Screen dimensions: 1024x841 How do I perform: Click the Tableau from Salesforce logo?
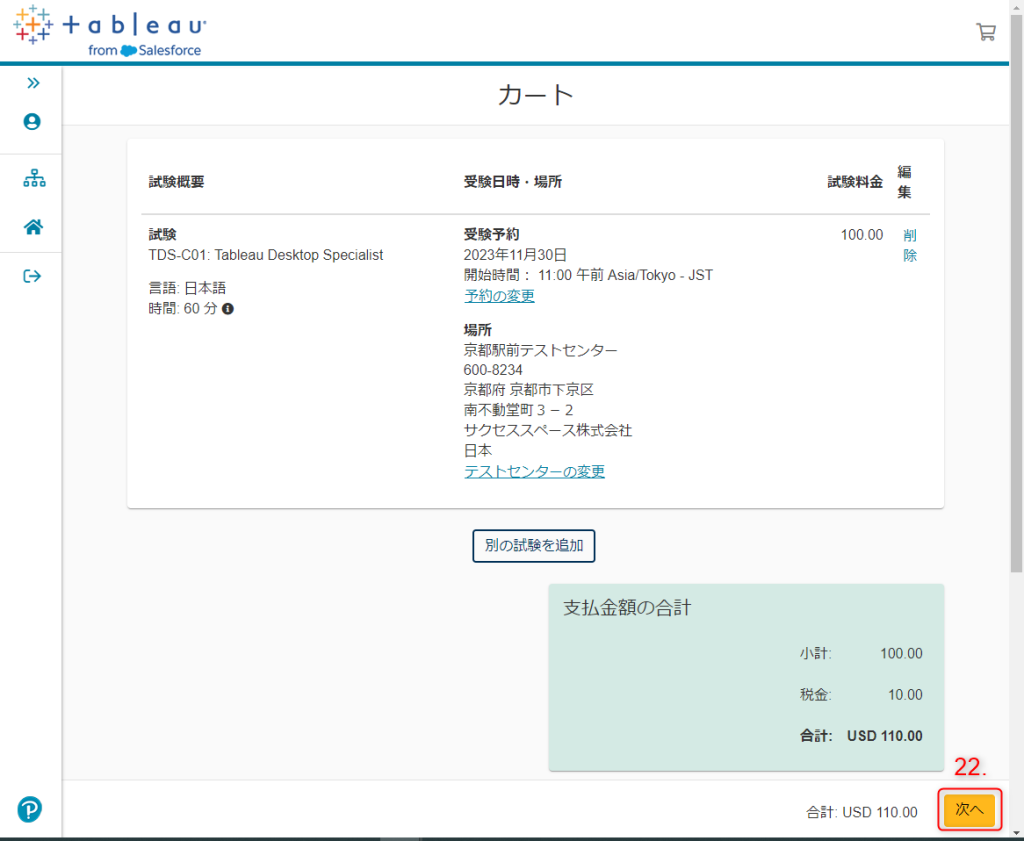coord(110,31)
